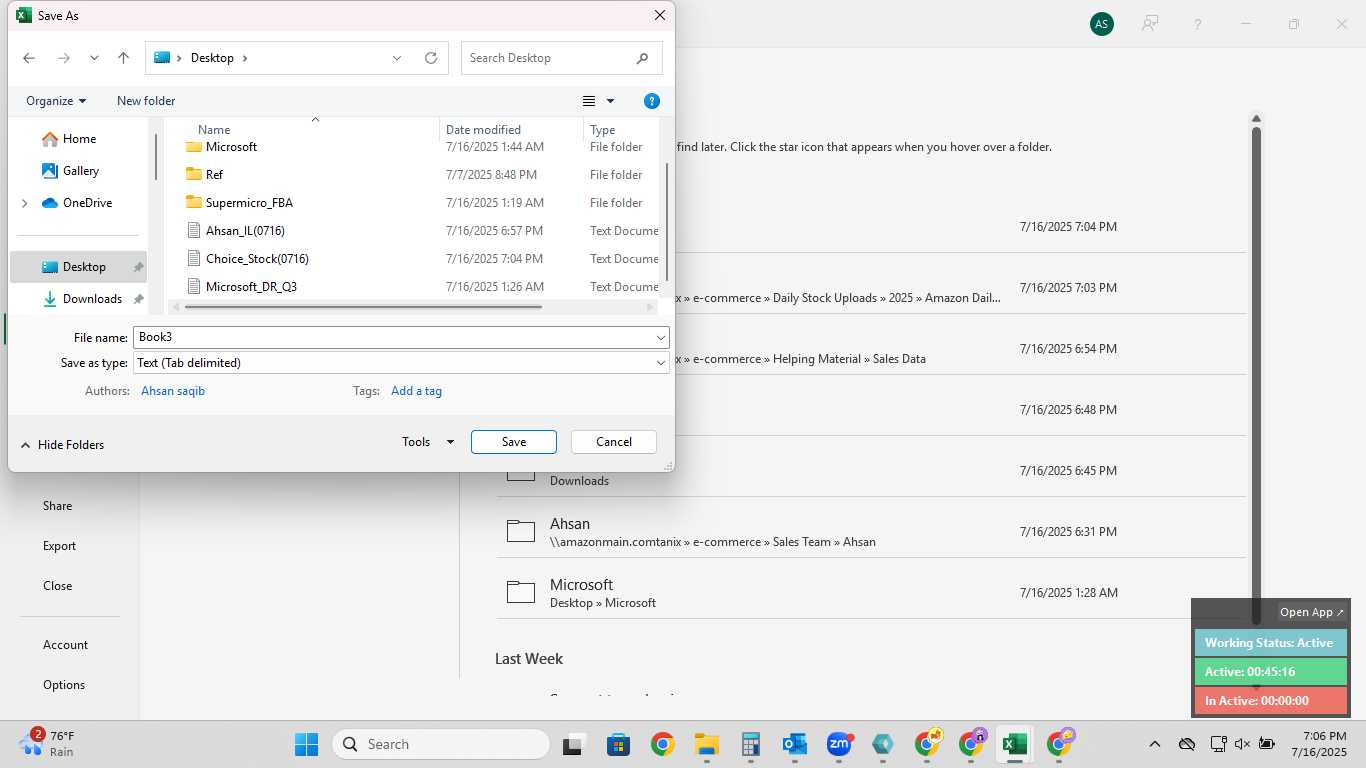Select the Ahsan_IL(0716) text file

[245, 231]
